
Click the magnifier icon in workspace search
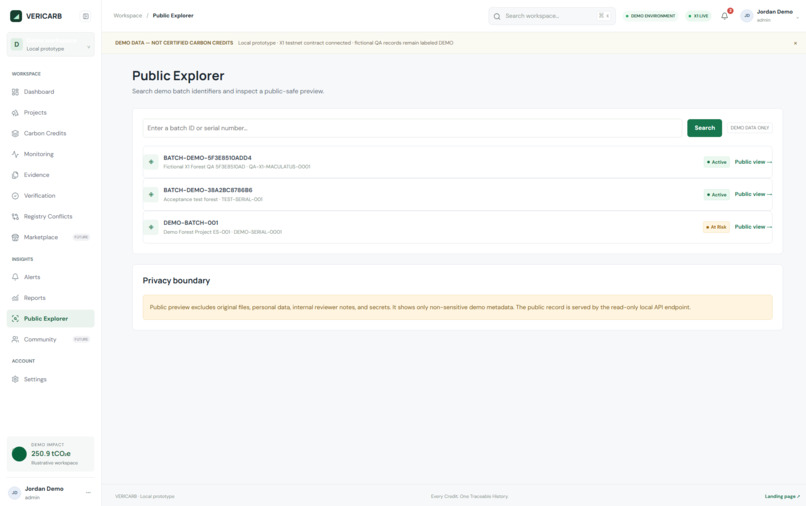pyautogui.click(x=497, y=16)
